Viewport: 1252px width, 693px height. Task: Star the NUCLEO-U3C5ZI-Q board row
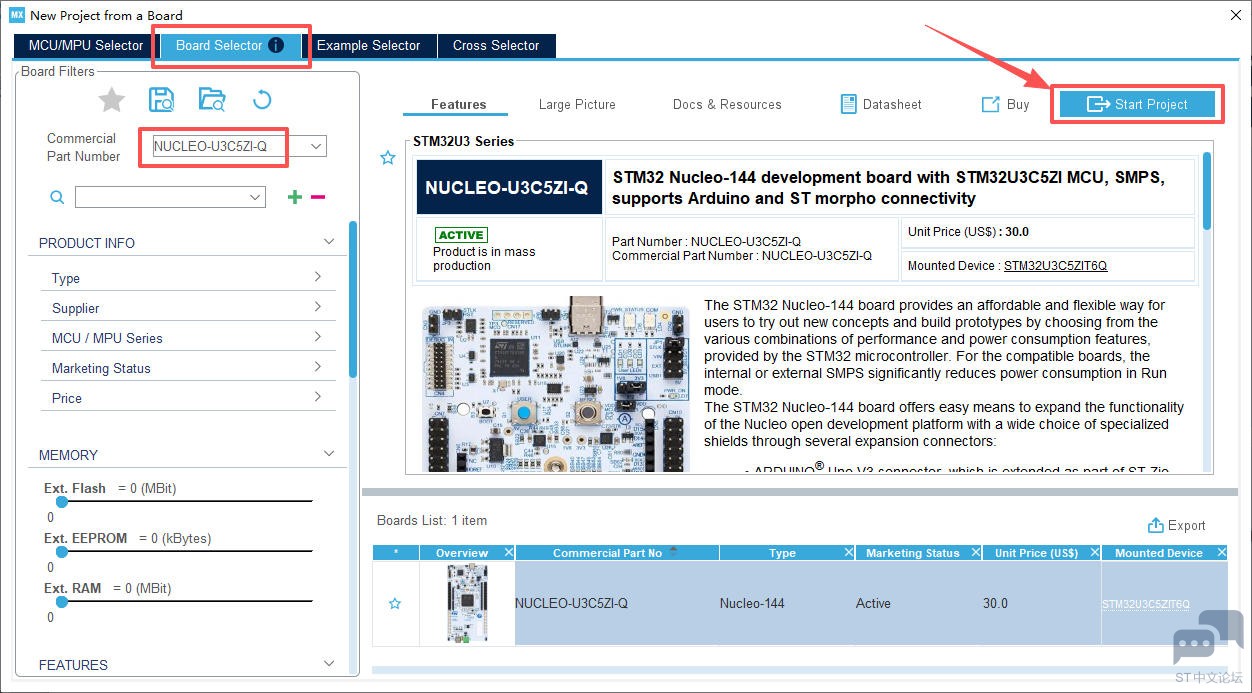395,603
